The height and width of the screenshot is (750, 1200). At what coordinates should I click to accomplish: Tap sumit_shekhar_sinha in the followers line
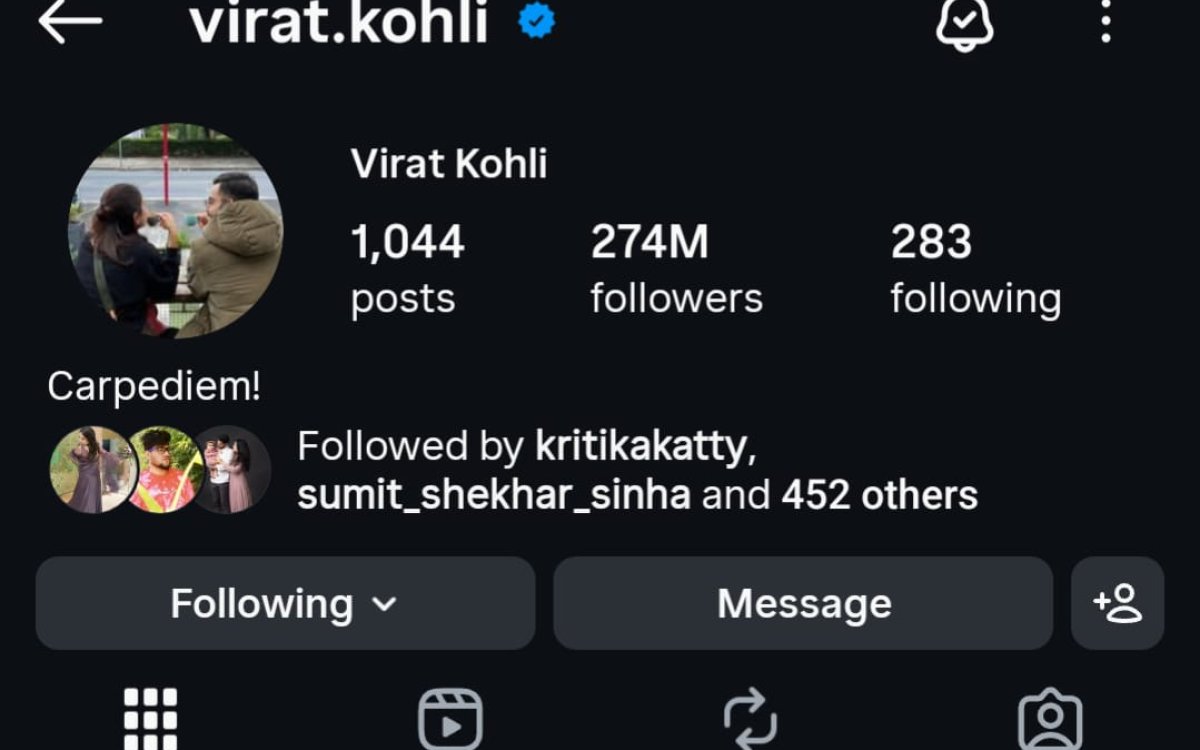coord(494,494)
